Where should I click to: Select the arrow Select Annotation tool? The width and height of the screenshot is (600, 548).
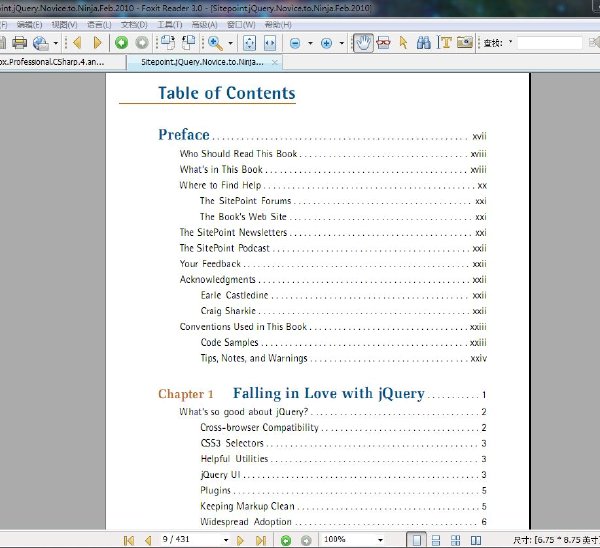tap(403, 42)
